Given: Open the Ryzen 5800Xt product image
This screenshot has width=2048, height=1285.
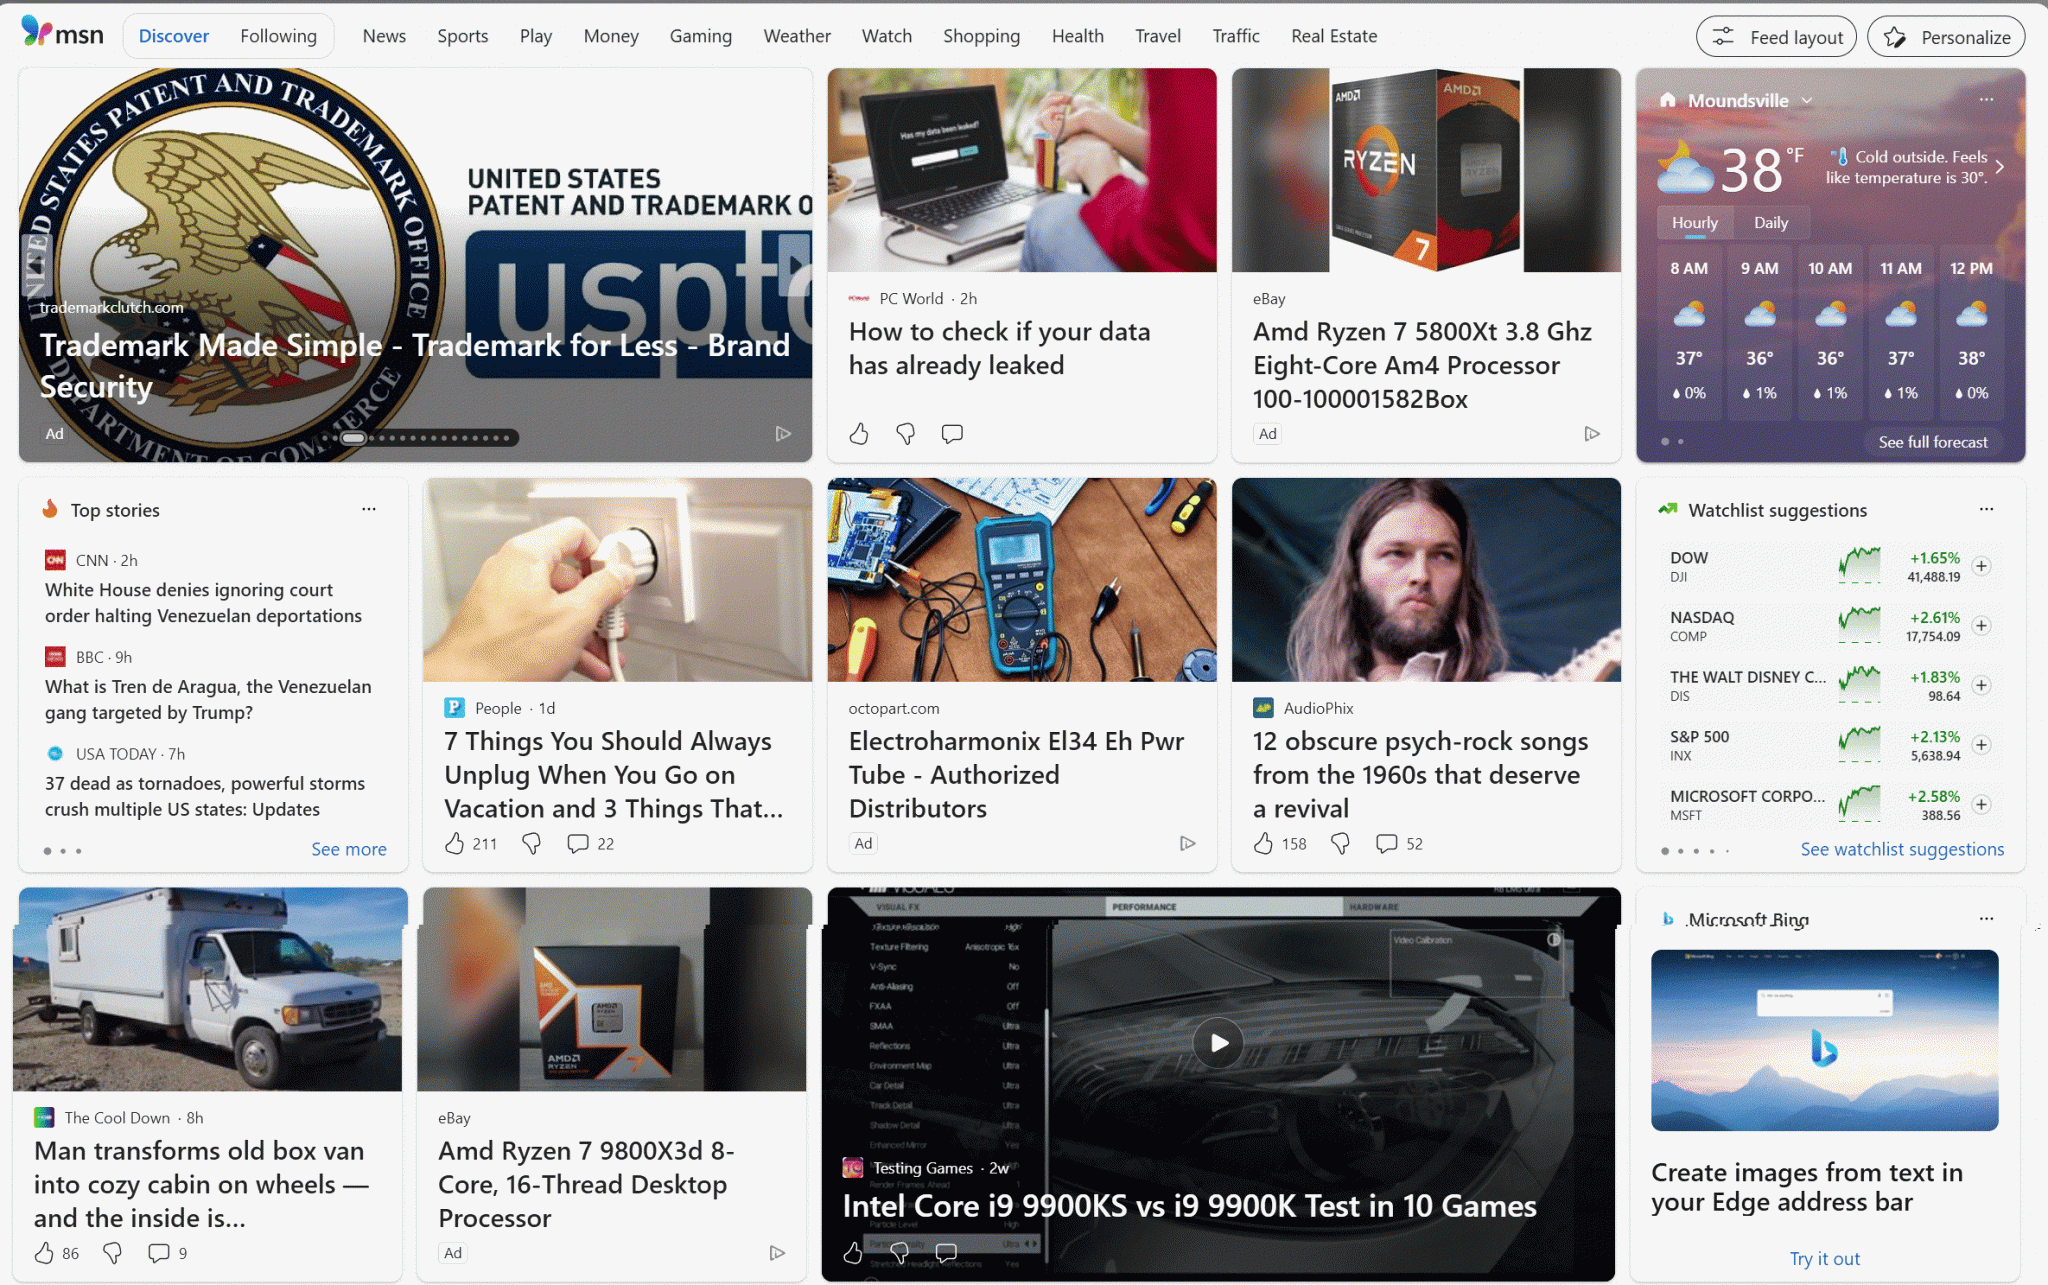Looking at the screenshot, I should click(1426, 170).
